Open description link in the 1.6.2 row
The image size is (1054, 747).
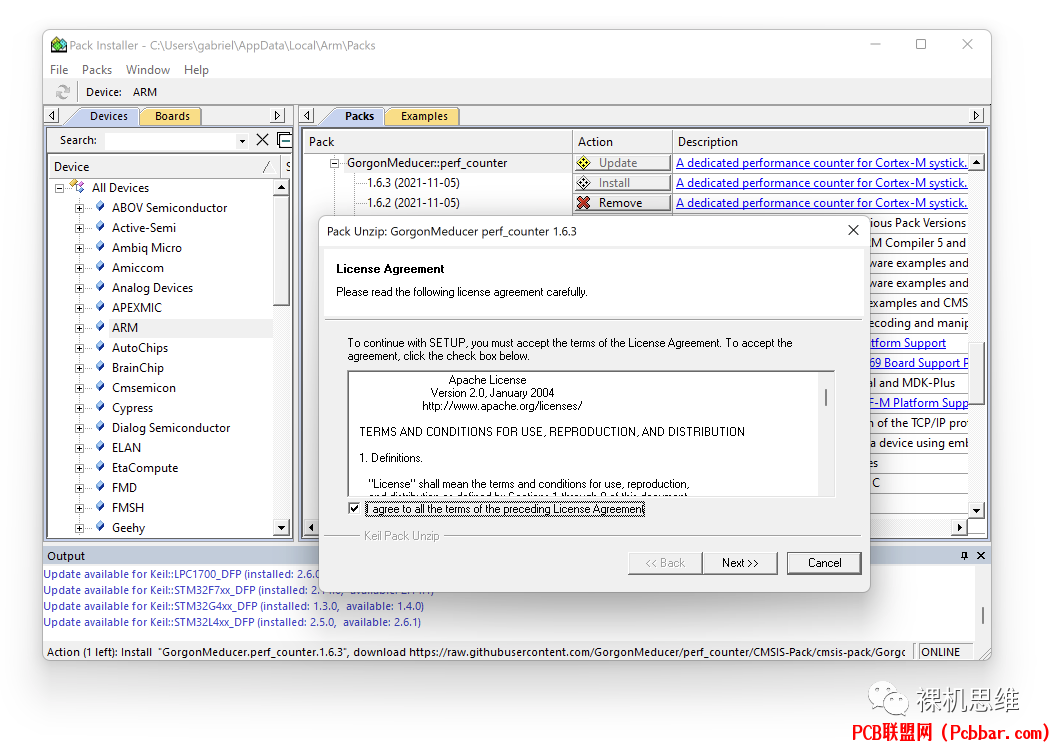click(821, 202)
